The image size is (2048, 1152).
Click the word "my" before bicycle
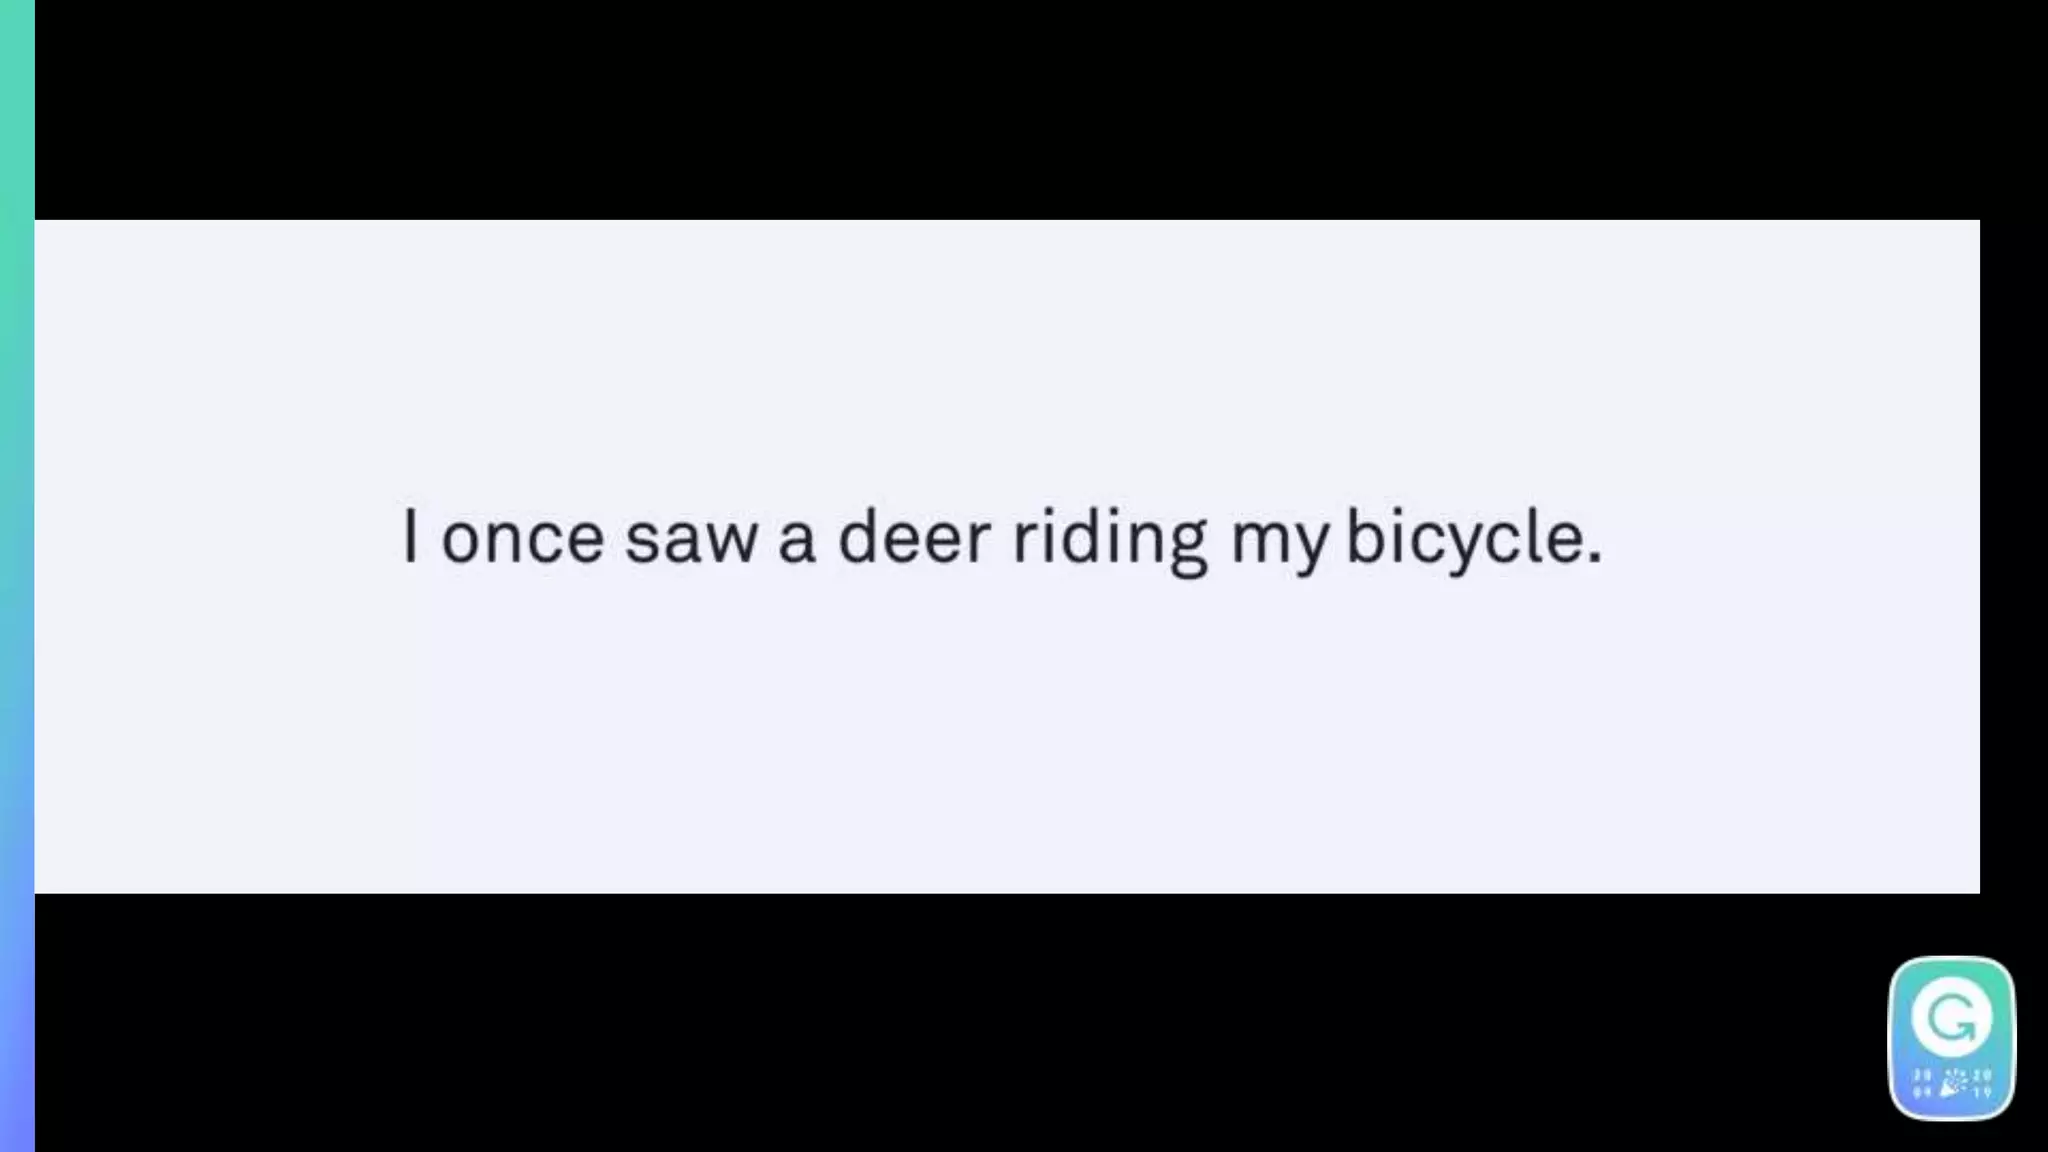click(1280, 545)
